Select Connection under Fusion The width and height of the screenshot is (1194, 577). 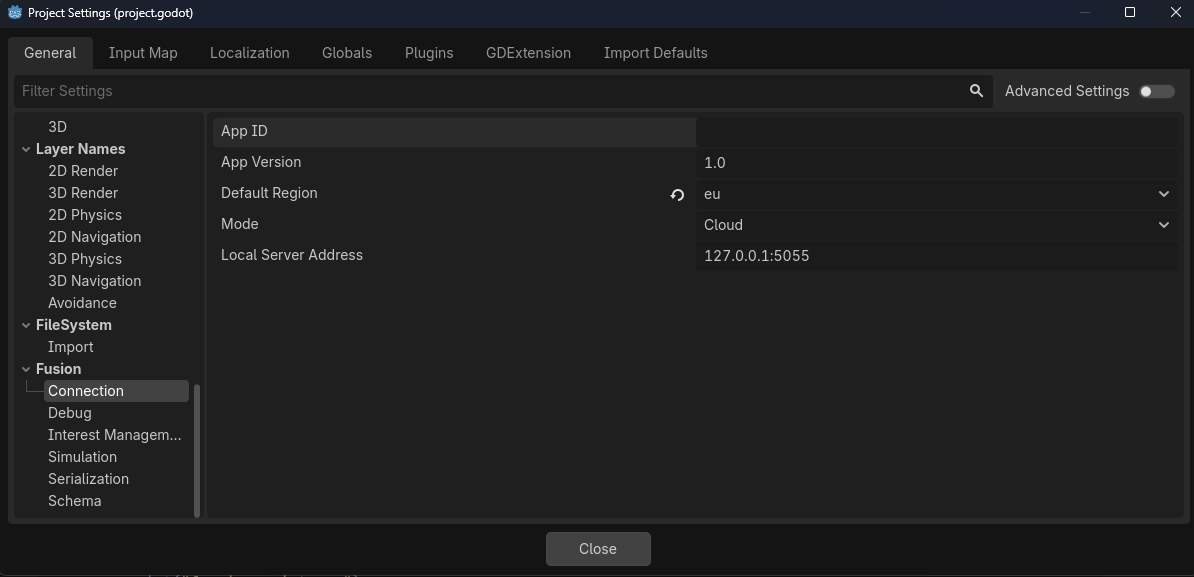116,391
